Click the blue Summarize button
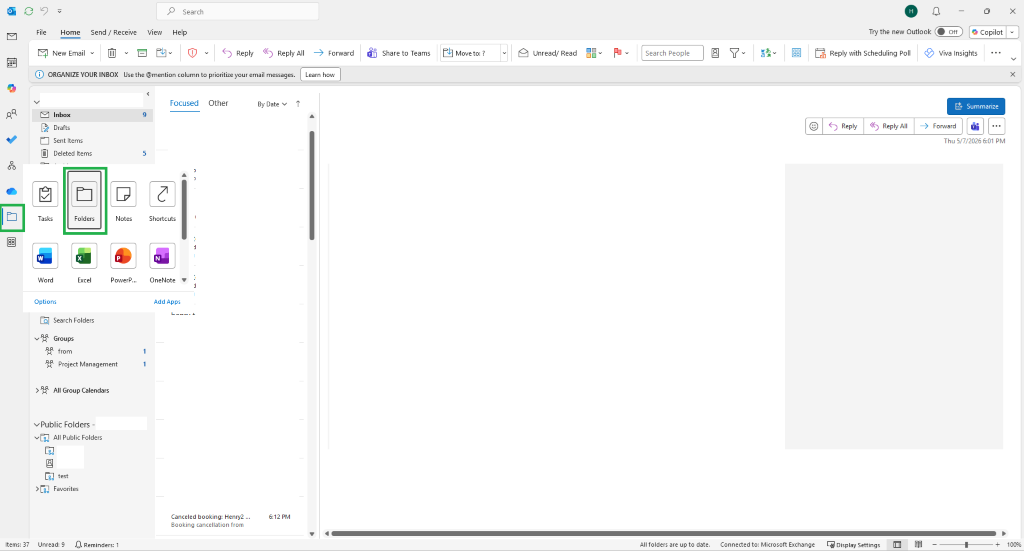1024x551 pixels. click(x=976, y=106)
